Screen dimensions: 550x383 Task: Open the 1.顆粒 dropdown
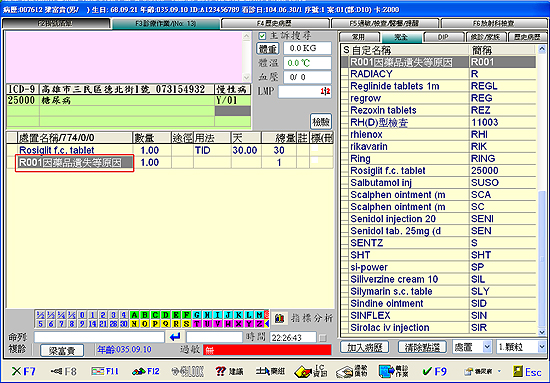click(x=522, y=347)
